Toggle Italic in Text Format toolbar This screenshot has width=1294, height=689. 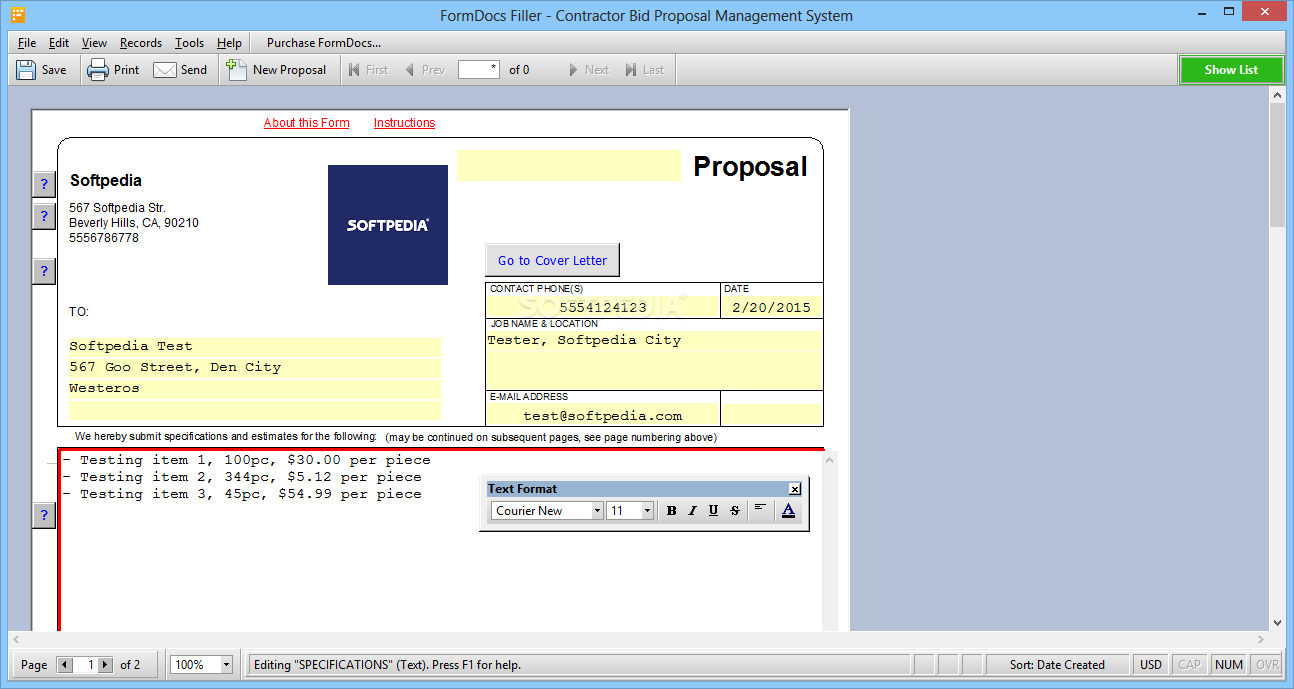tap(692, 510)
